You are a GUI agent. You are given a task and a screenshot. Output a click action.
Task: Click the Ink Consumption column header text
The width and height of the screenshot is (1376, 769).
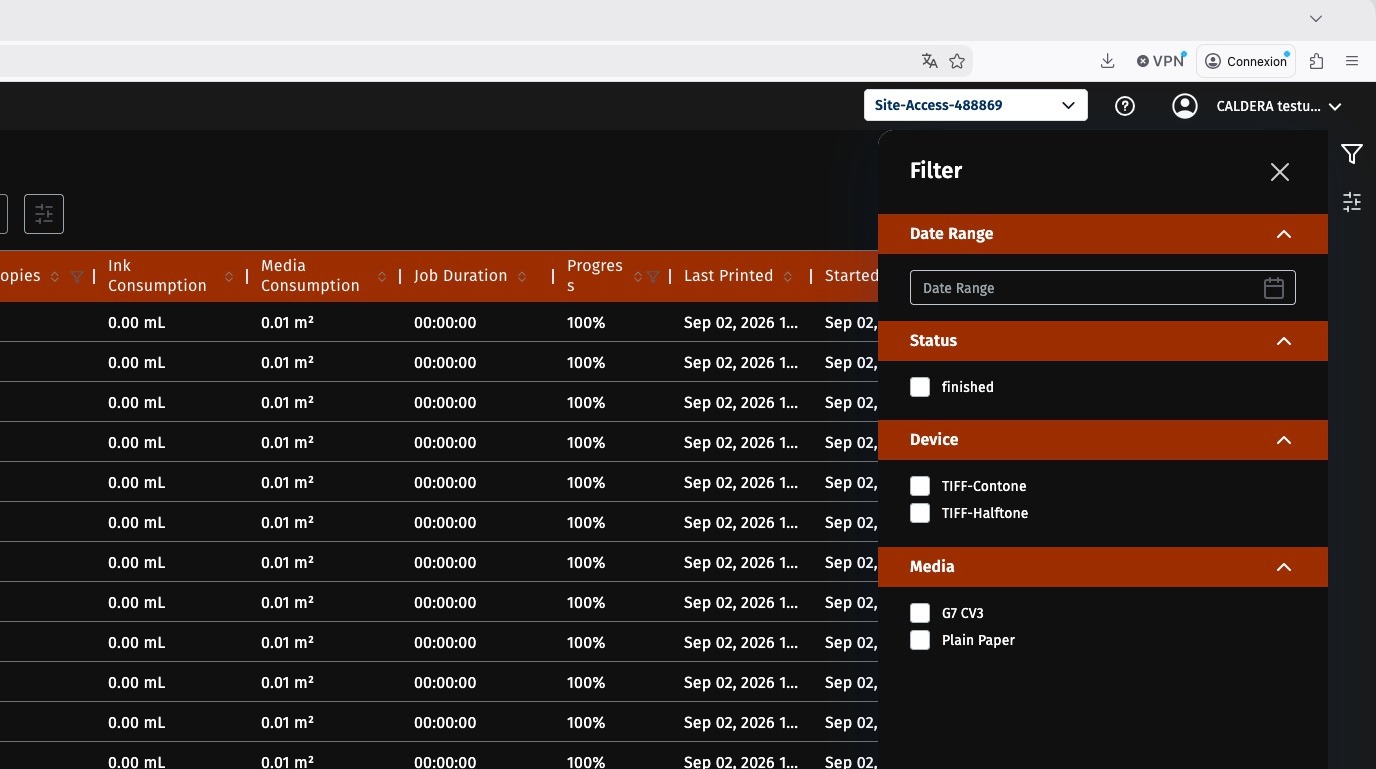coord(157,276)
